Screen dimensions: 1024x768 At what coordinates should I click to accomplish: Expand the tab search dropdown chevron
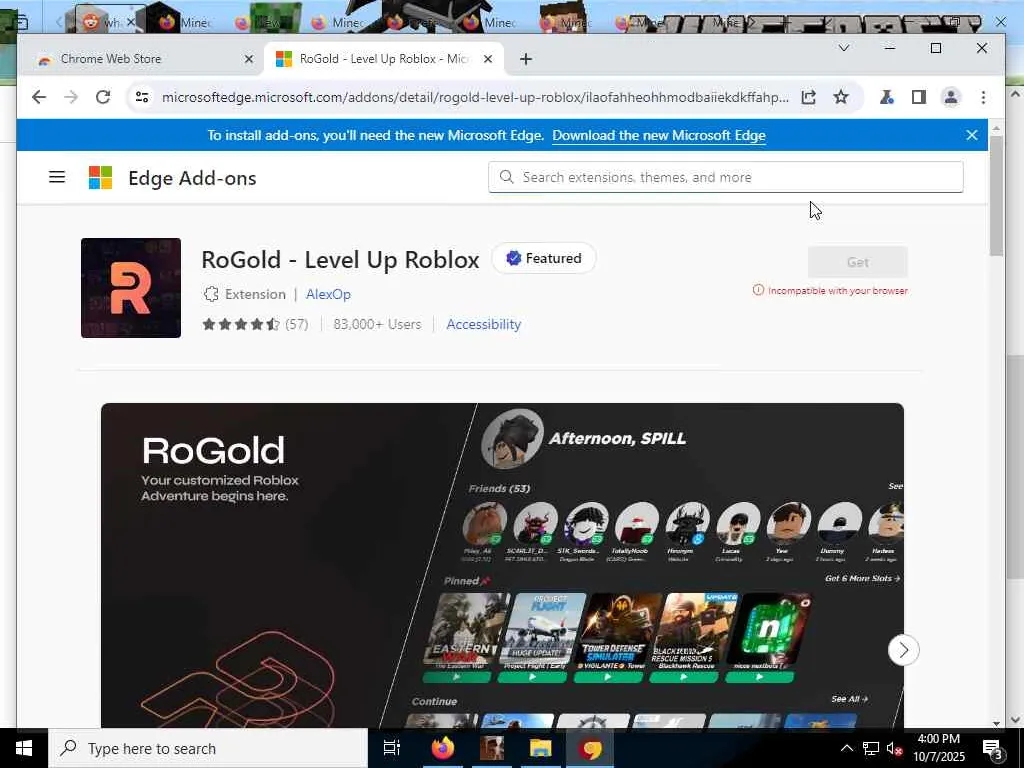844,48
